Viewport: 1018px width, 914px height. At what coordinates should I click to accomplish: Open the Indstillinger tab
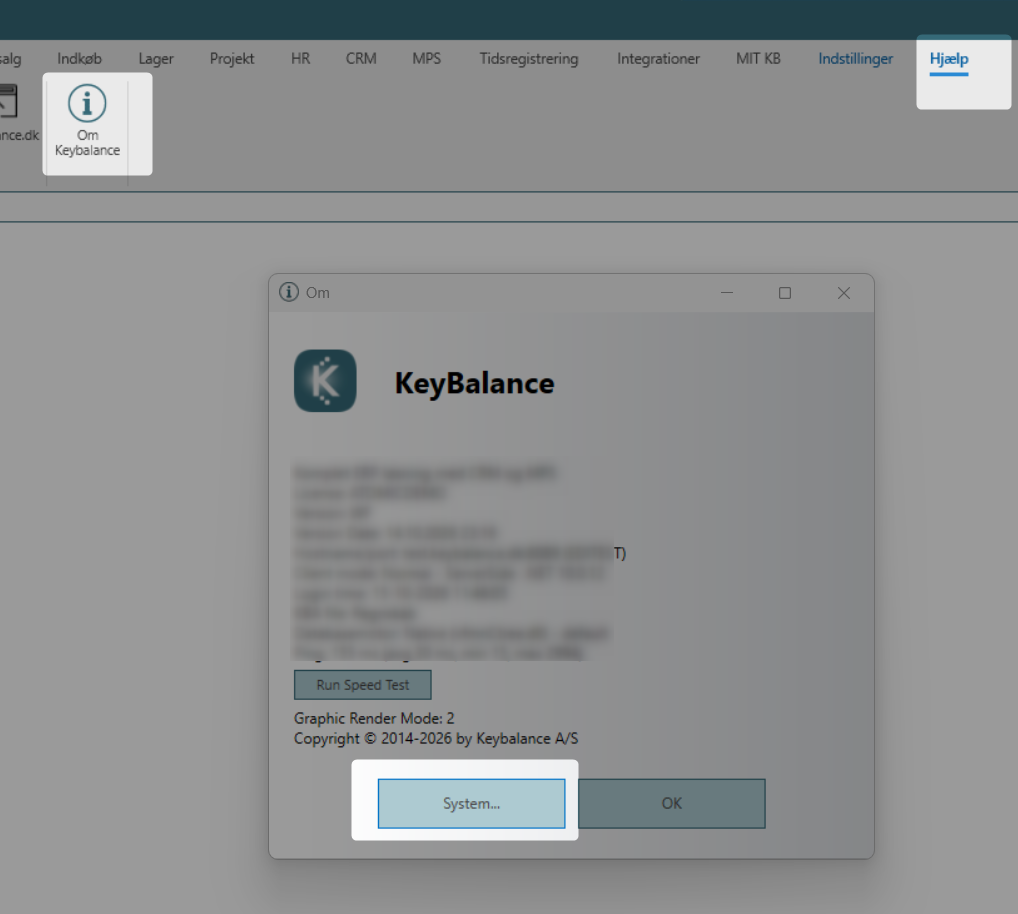855,59
